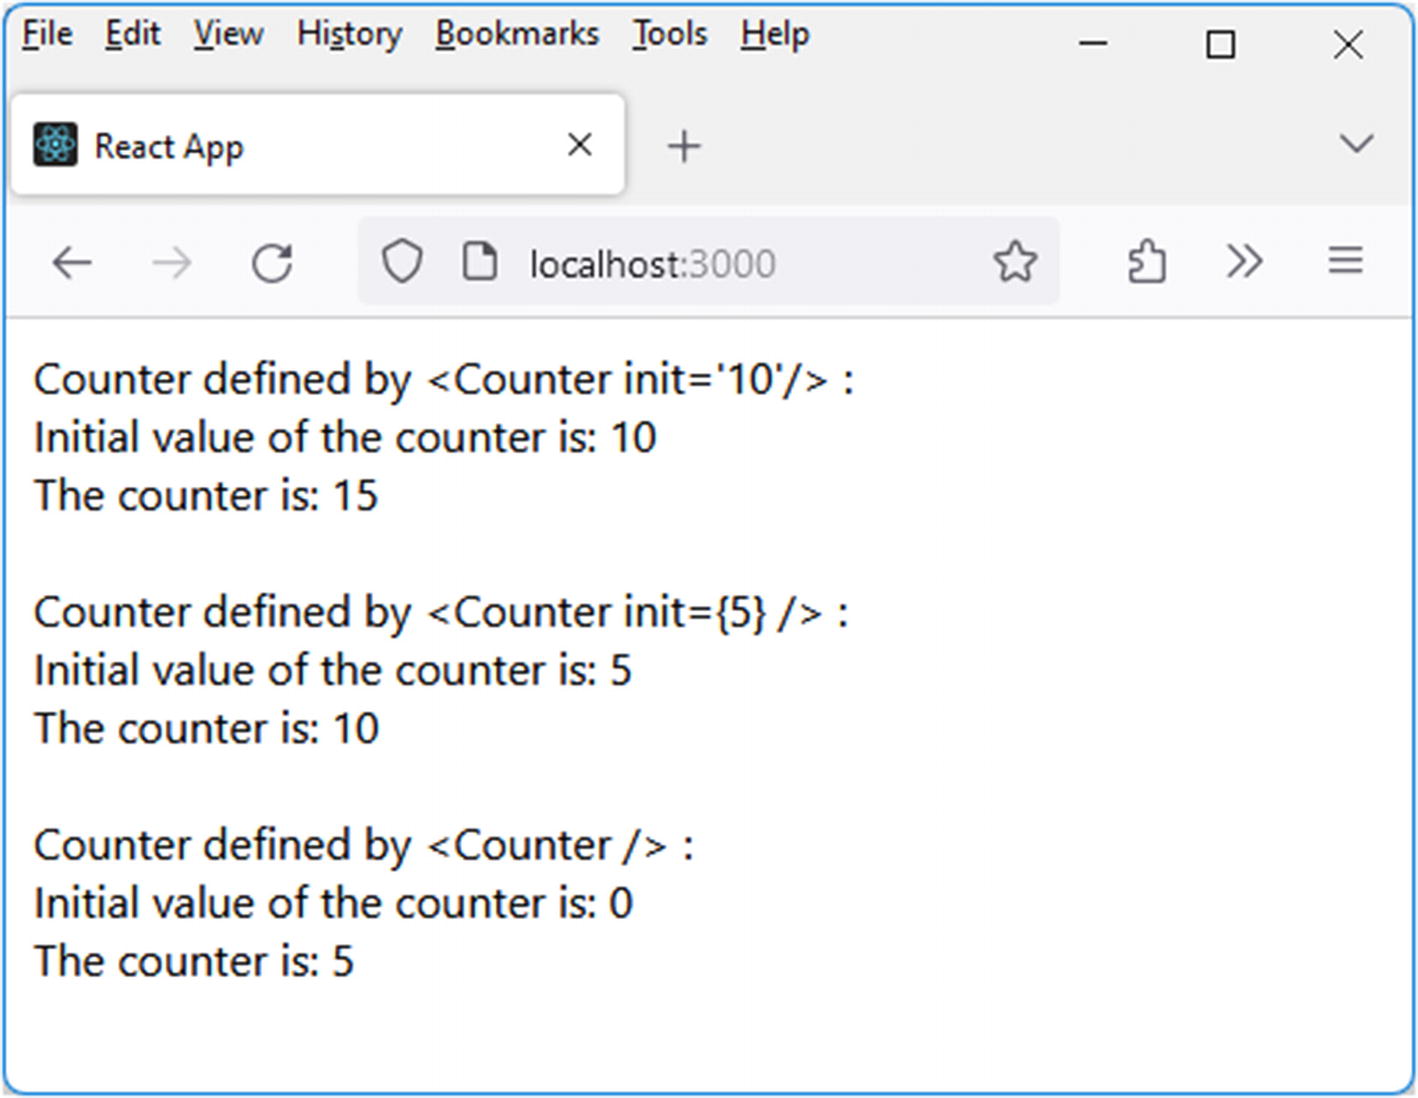The width and height of the screenshot is (1418, 1098).
Task: Close the React App tab
Action: tap(579, 145)
